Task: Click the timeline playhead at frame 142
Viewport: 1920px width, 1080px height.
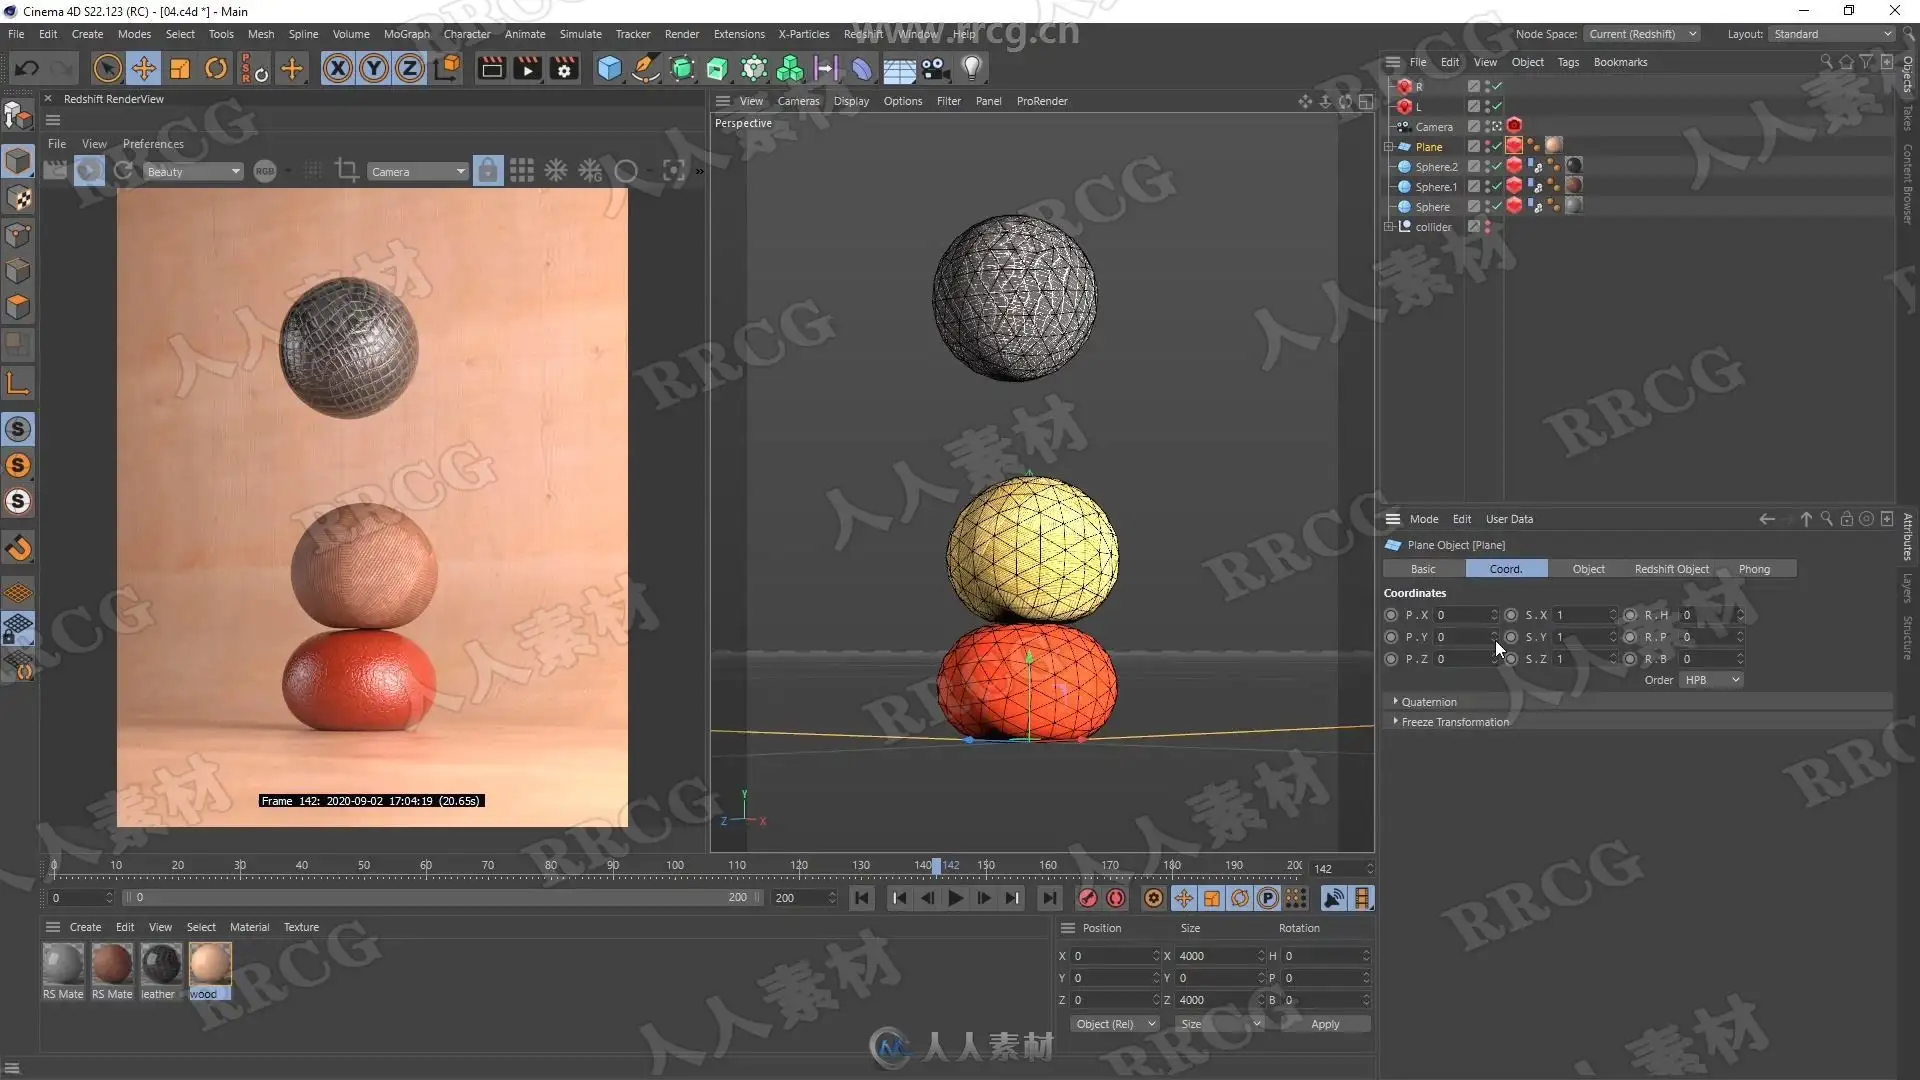Action: pyautogui.click(x=936, y=866)
